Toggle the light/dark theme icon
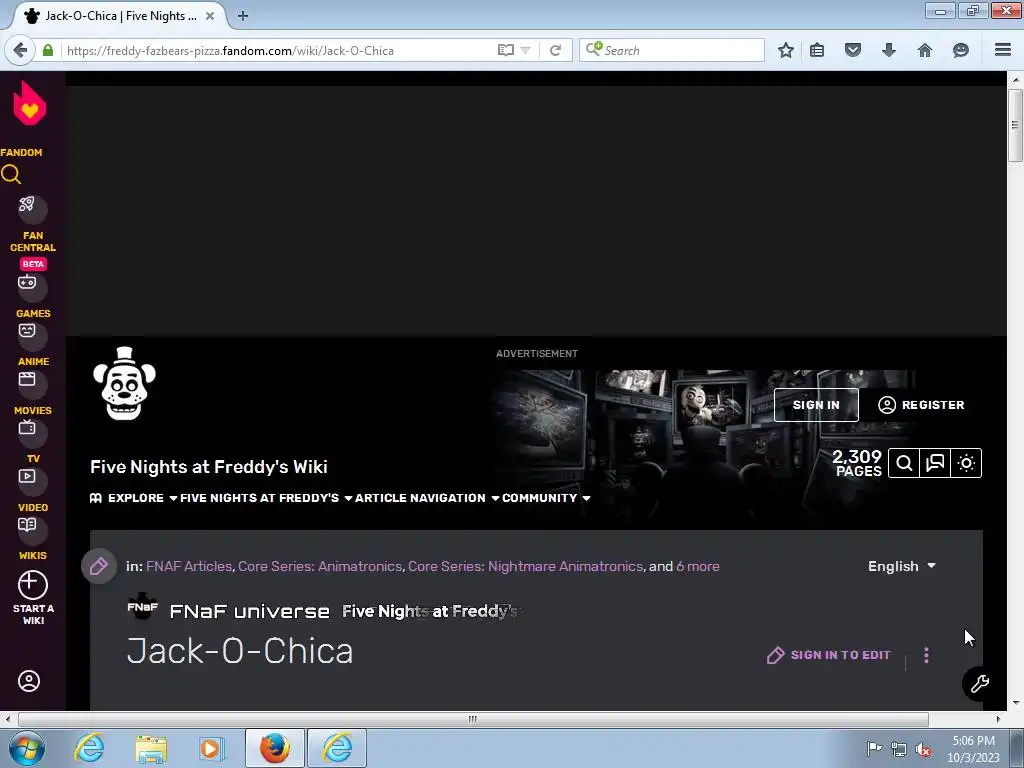Viewport: 1024px width, 768px height. click(x=967, y=463)
